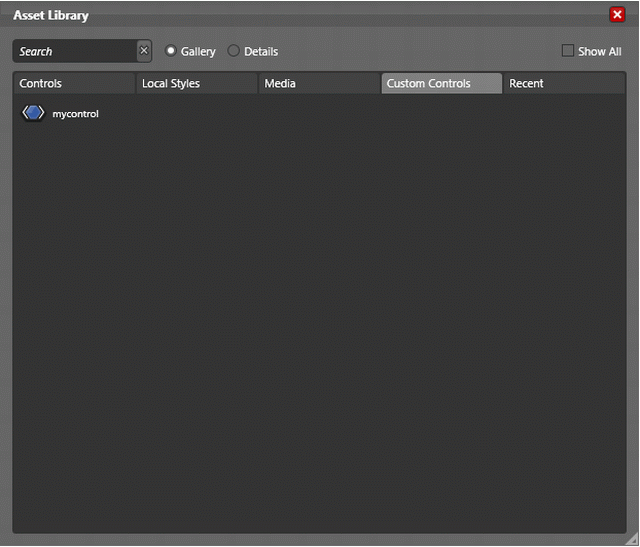Click the mycontrol label text
This screenshot has height=547, width=640.
coord(76,114)
